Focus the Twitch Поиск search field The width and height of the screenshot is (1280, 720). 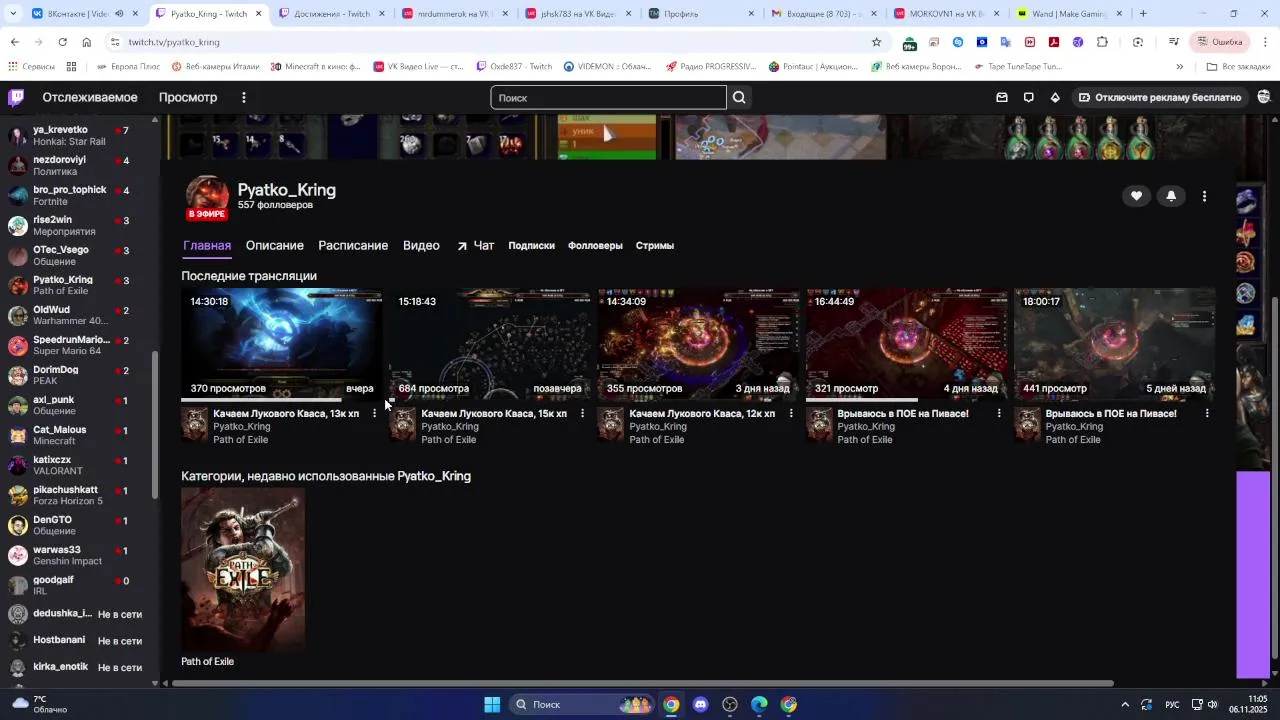[608, 97]
